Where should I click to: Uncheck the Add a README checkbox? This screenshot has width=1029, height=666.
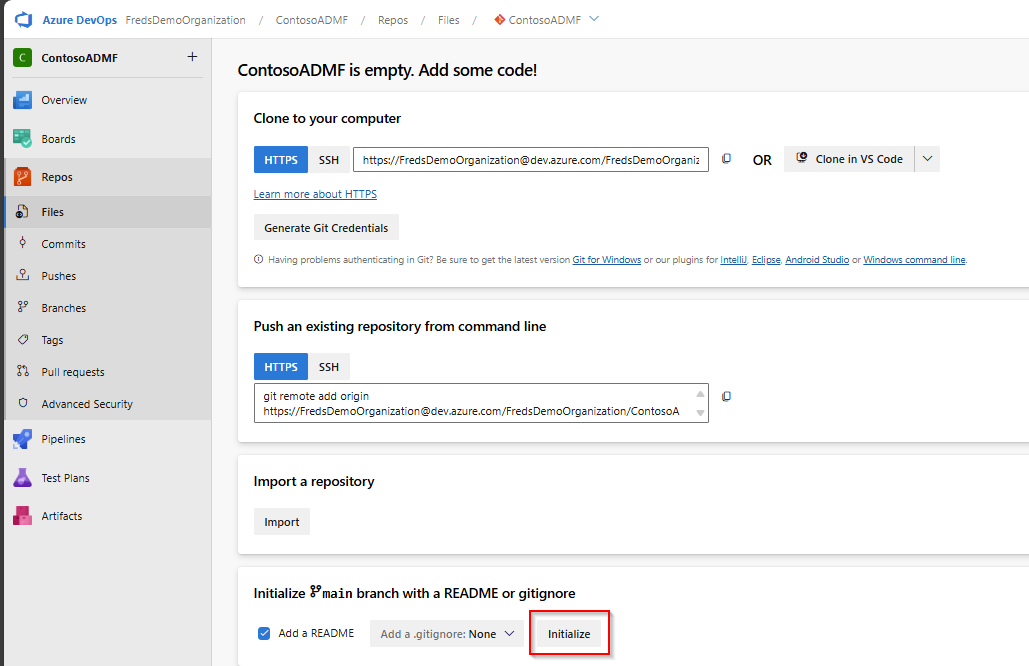tap(263, 633)
